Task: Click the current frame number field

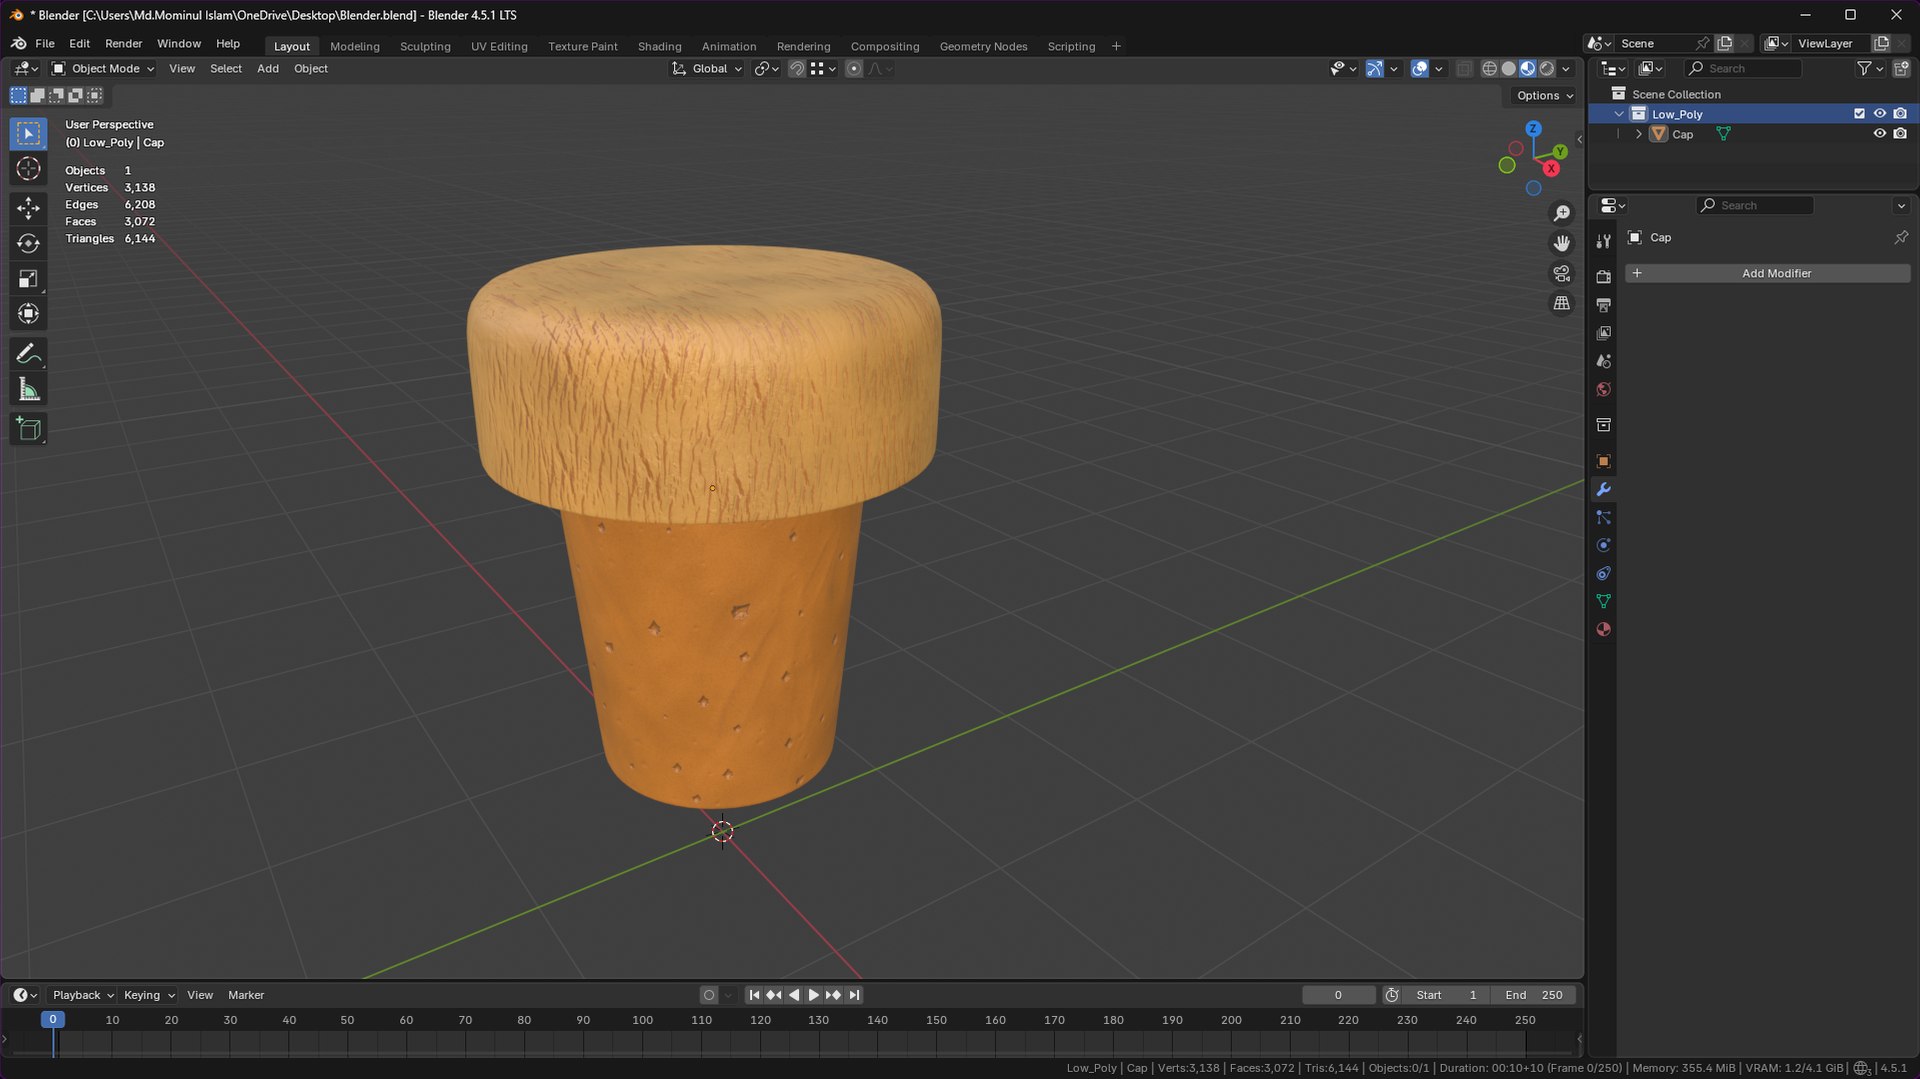Action: [1338, 995]
